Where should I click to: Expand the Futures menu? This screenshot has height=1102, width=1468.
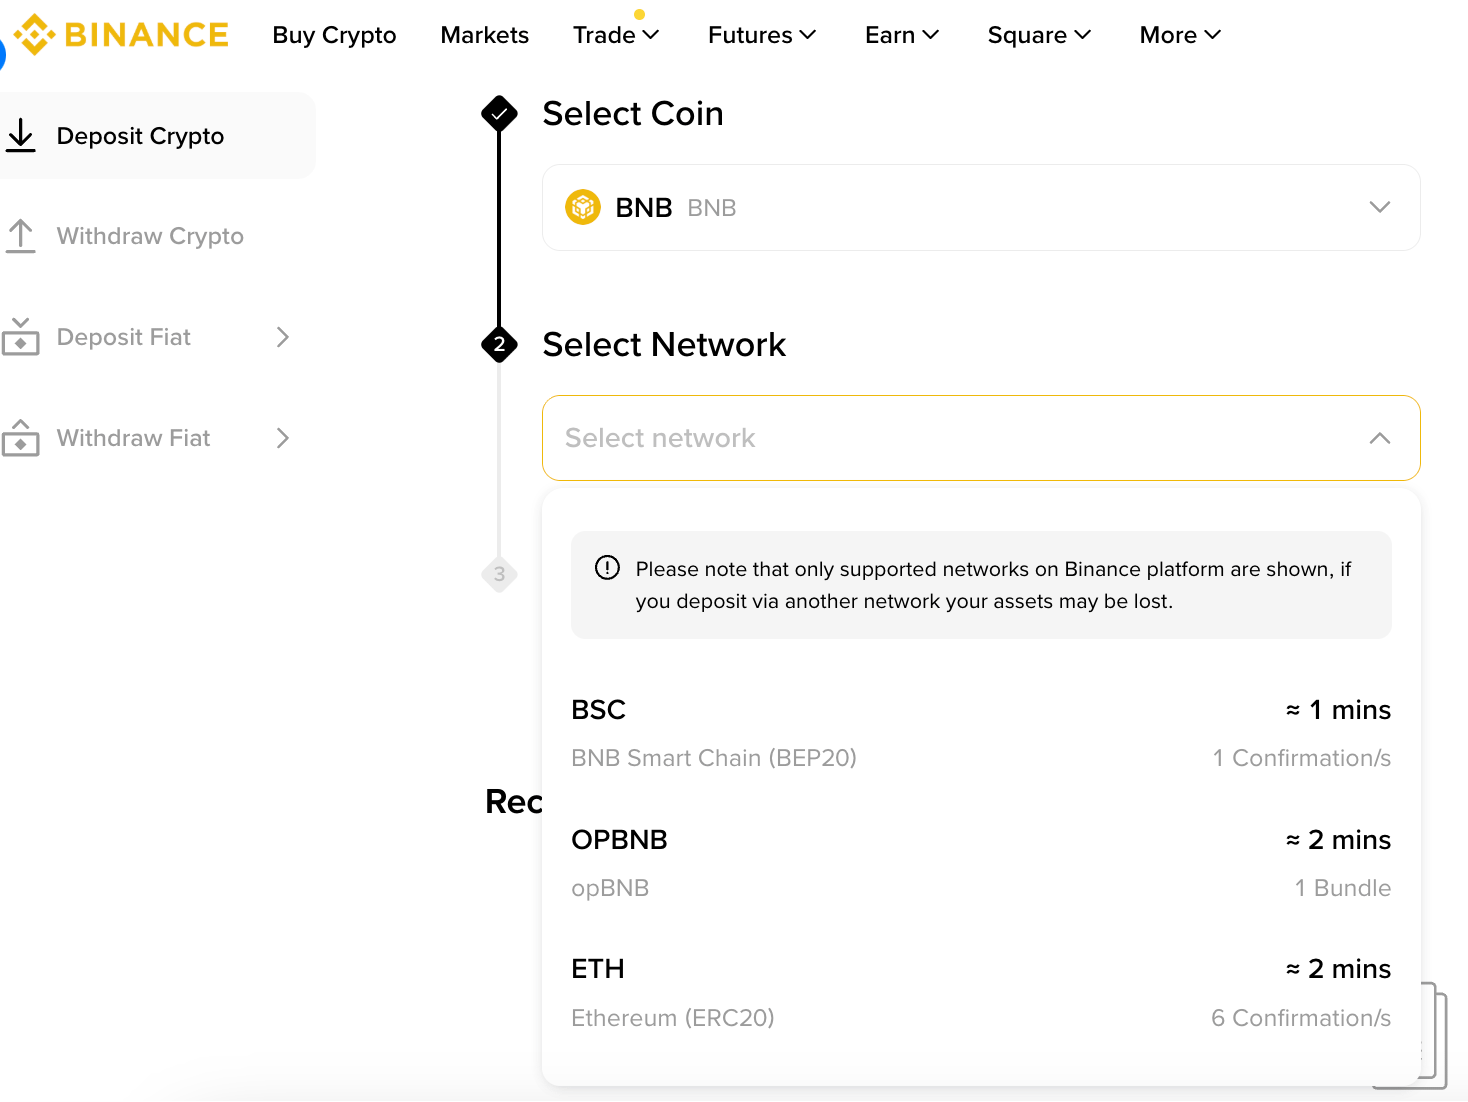[762, 35]
